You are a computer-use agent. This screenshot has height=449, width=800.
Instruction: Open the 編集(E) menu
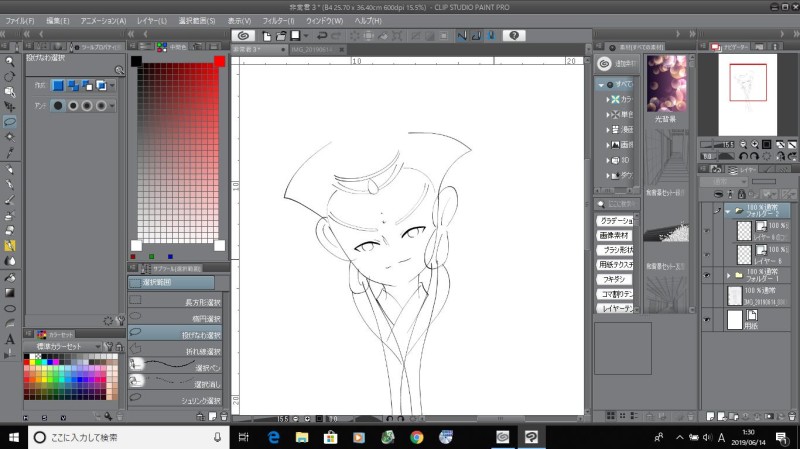pos(58,21)
